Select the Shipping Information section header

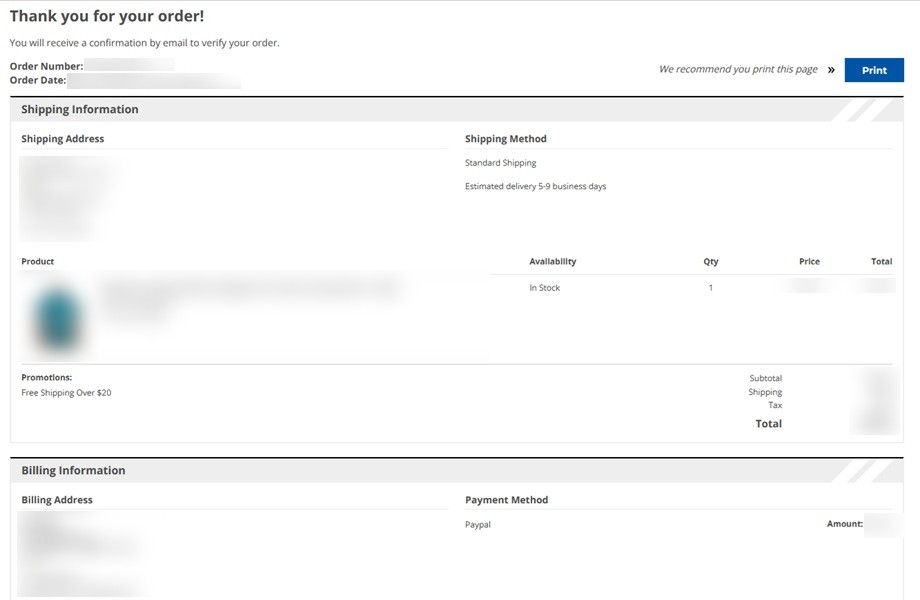(x=80, y=110)
